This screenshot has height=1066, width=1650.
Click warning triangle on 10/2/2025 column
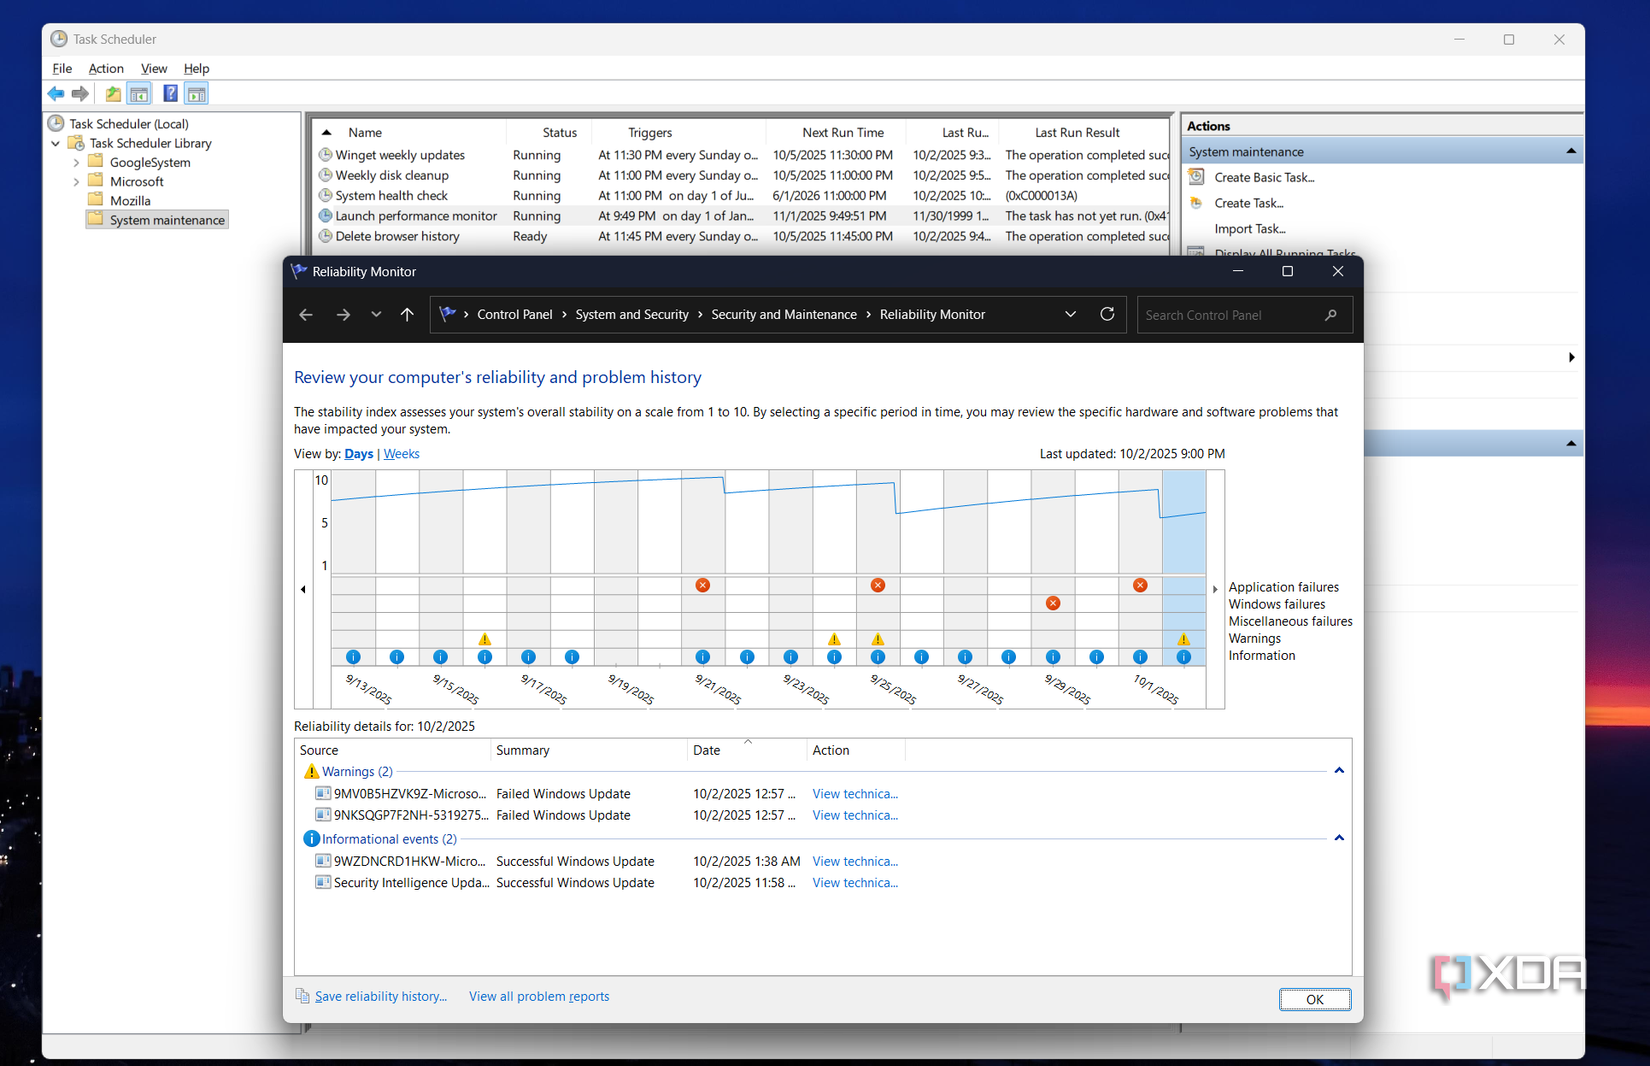tap(1184, 639)
